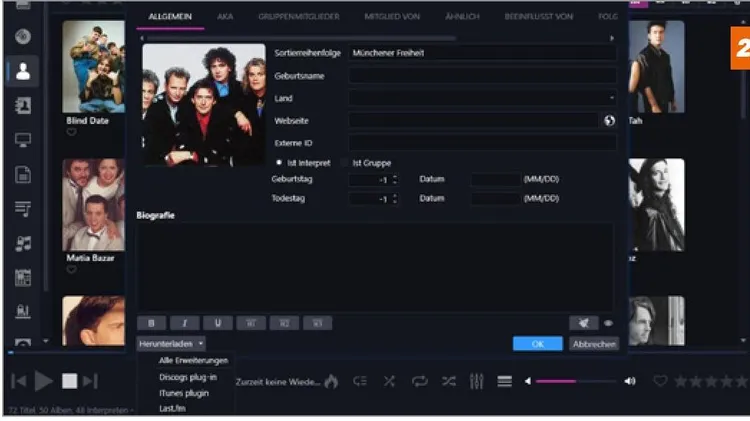The image size is (750, 421).
Task: Start playback with the play button
Action: pos(44,381)
